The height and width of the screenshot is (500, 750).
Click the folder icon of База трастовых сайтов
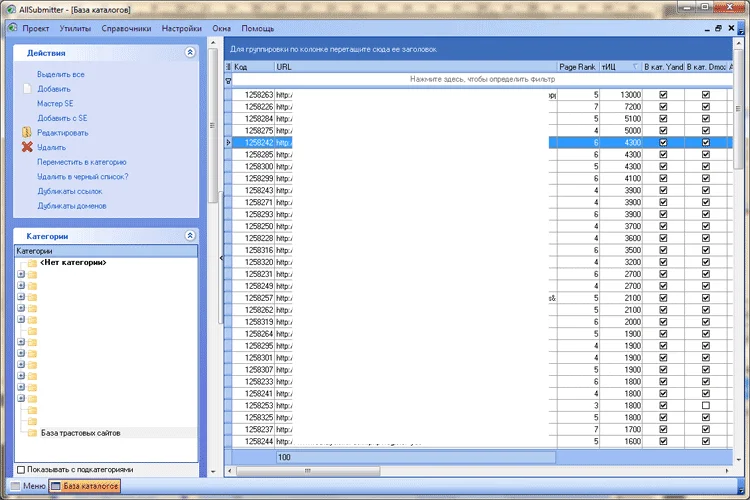tap(32, 433)
